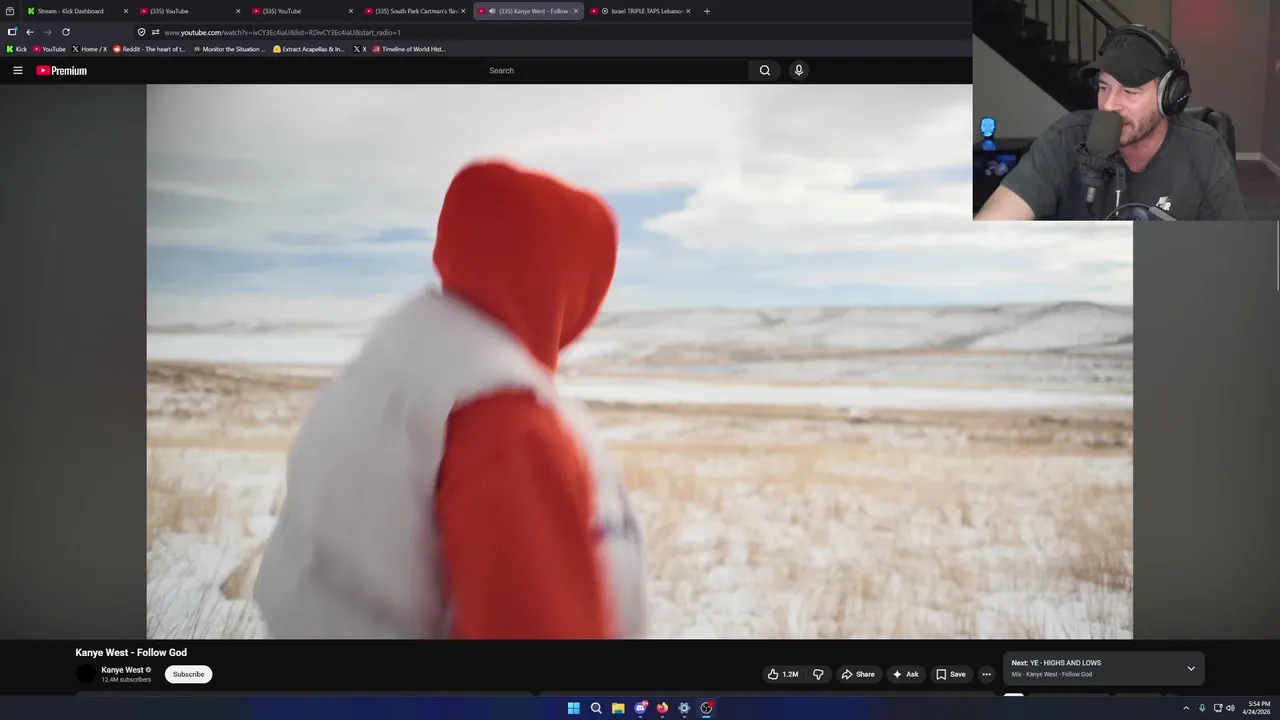
Task: Close the Israel TRIPLE TAPS Lebanon tab
Action: click(x=688, y=11)
